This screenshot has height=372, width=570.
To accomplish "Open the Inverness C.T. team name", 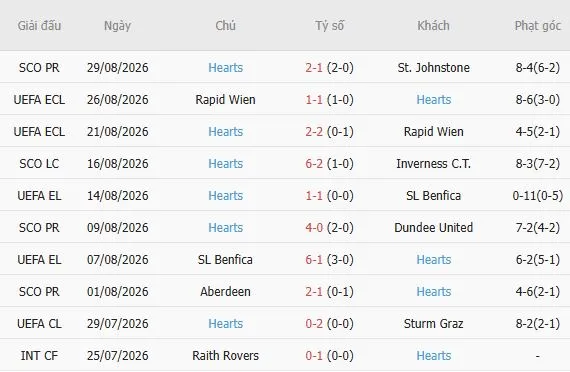I will click(x=433, y=164).
